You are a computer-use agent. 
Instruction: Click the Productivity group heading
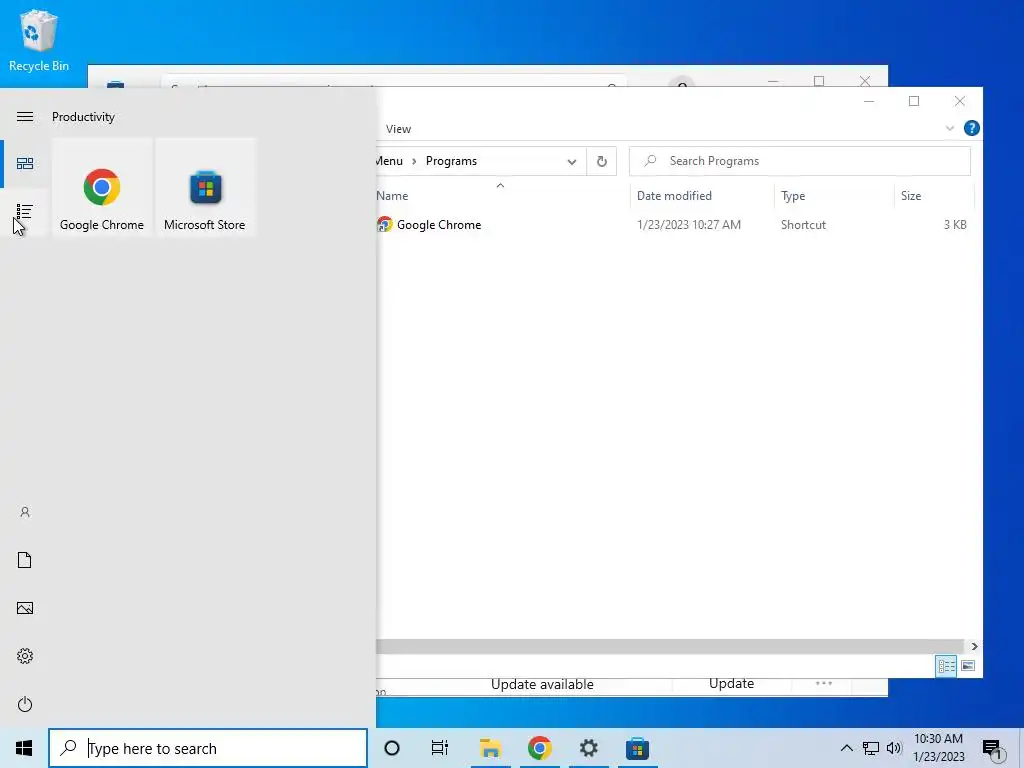84,117
